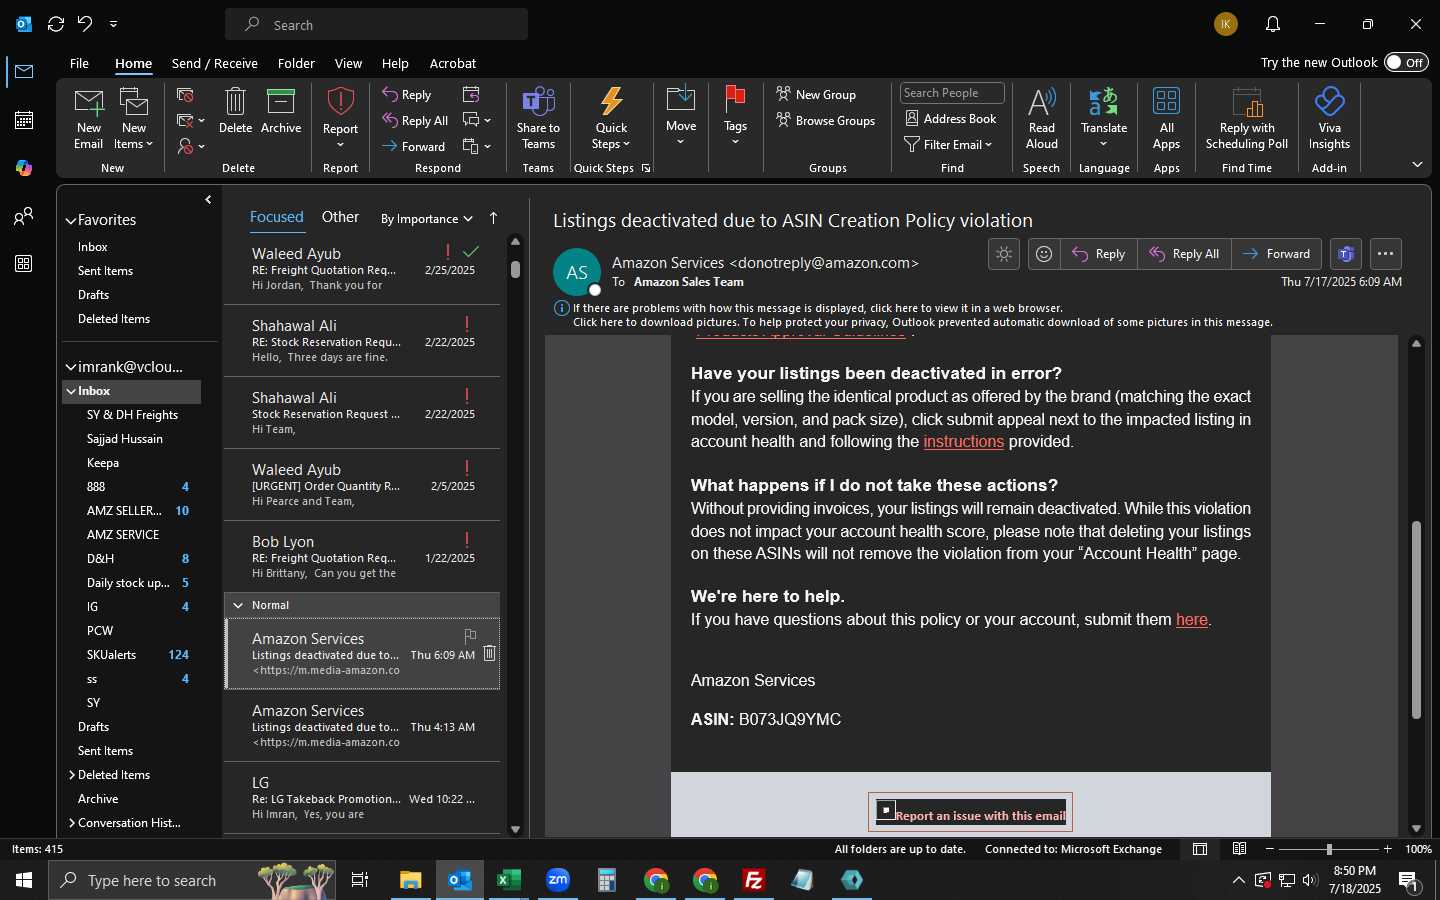Collapse the imrank@vclou... account
This screenshot has width=1440, height=900.
point(71,367)
